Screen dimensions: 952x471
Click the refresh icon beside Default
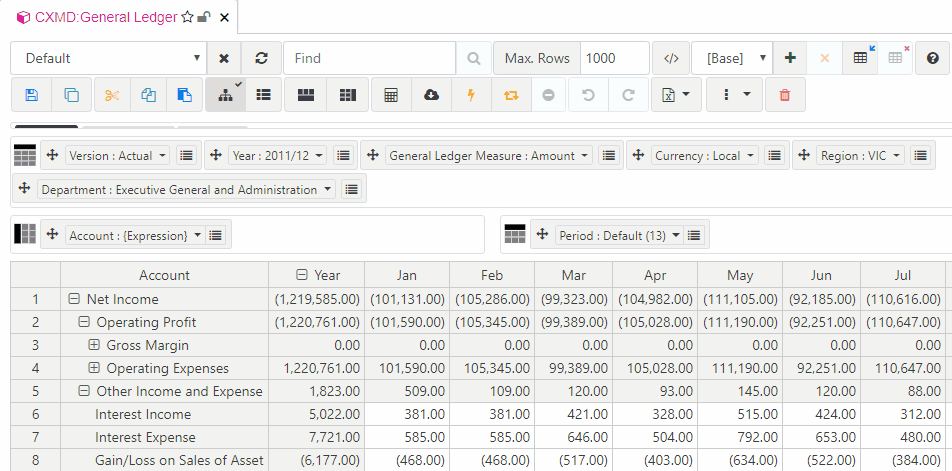click(261, 58)
